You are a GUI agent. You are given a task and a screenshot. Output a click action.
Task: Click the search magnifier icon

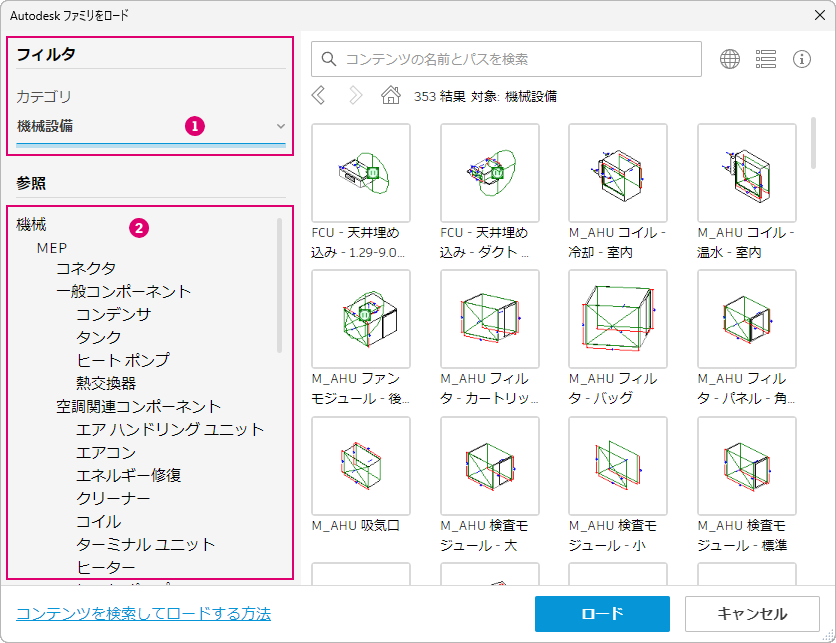(x=329, y=60)
